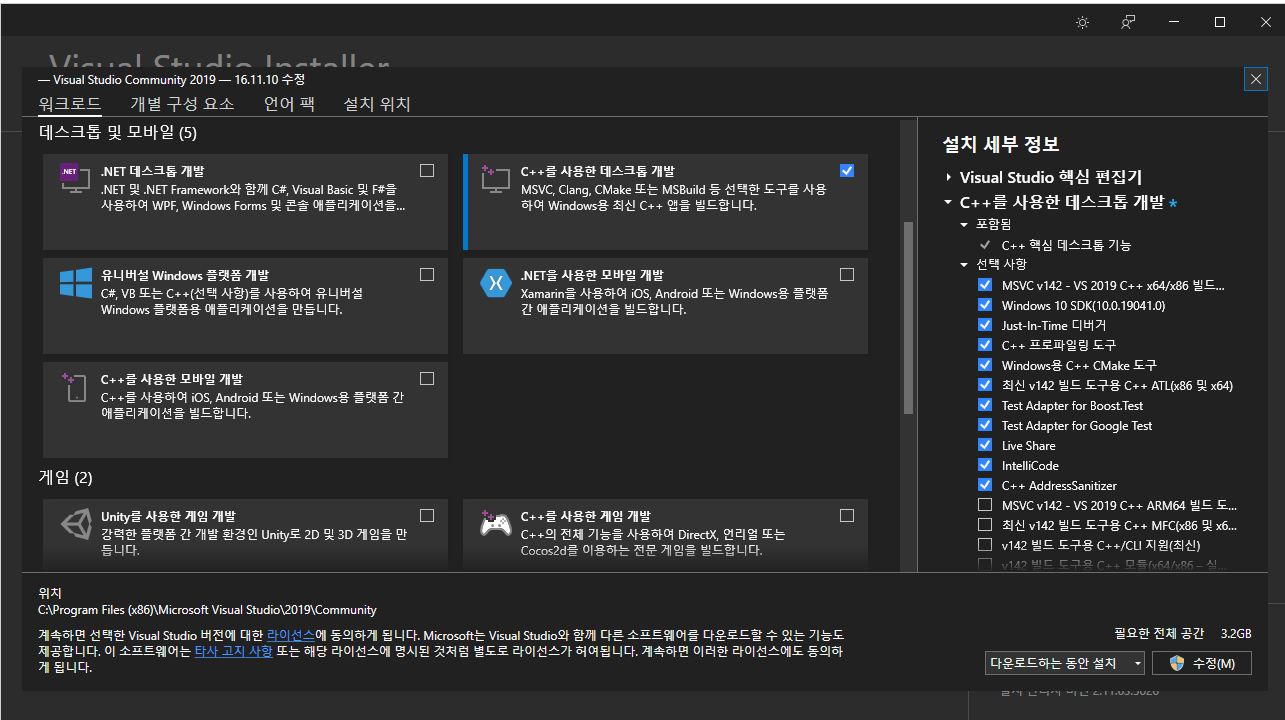Check v142 C++/CLI 지원(최신) option
1285x720 pixels.
[x=985, y=545]
